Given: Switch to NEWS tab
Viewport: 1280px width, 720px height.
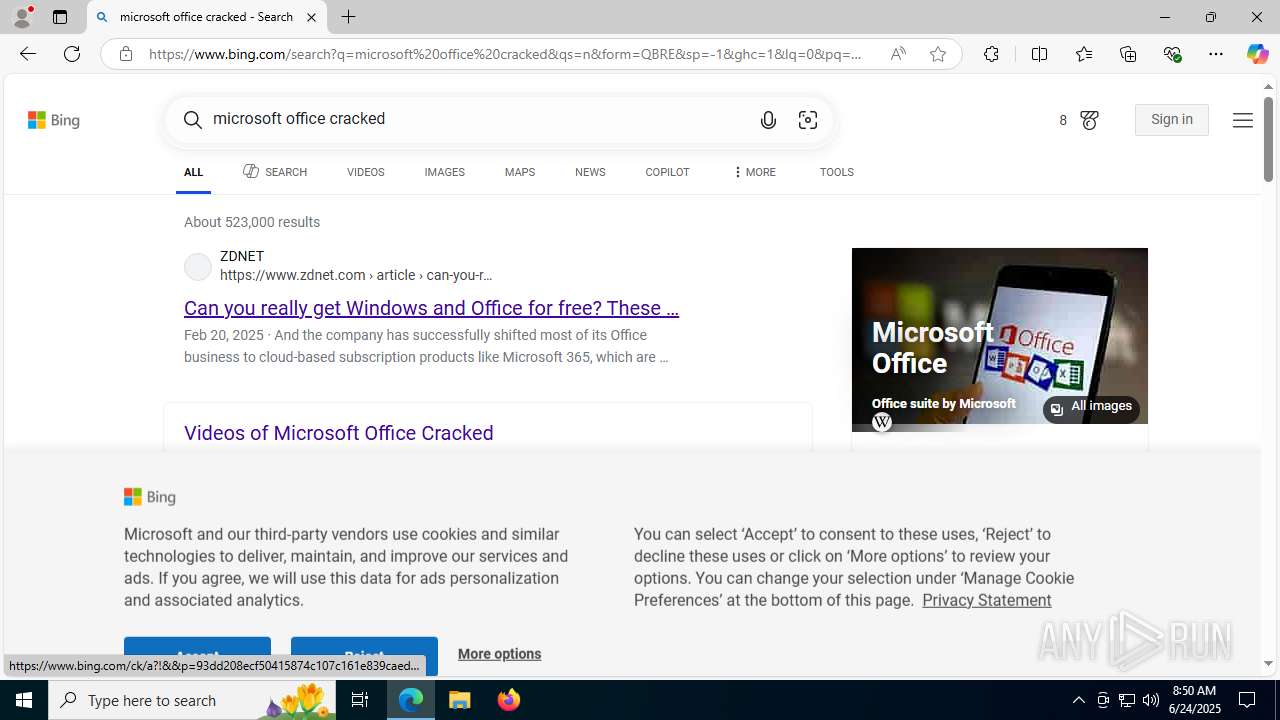Looking at the screenshot, I should coord(590,172).
